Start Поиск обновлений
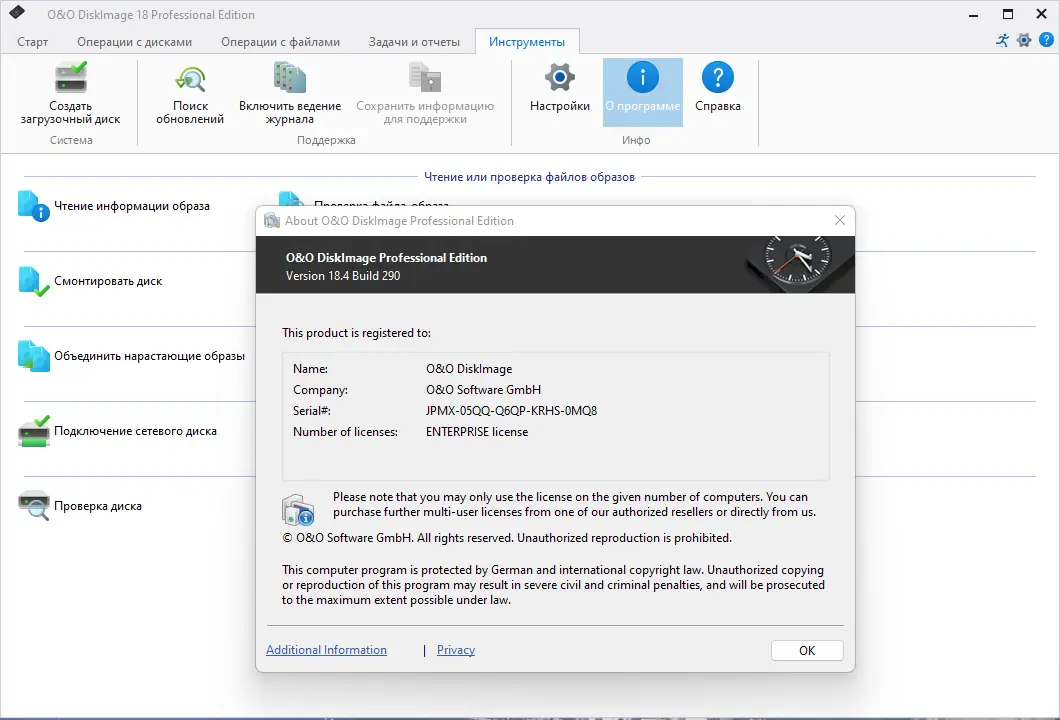 tap(190, 95)
